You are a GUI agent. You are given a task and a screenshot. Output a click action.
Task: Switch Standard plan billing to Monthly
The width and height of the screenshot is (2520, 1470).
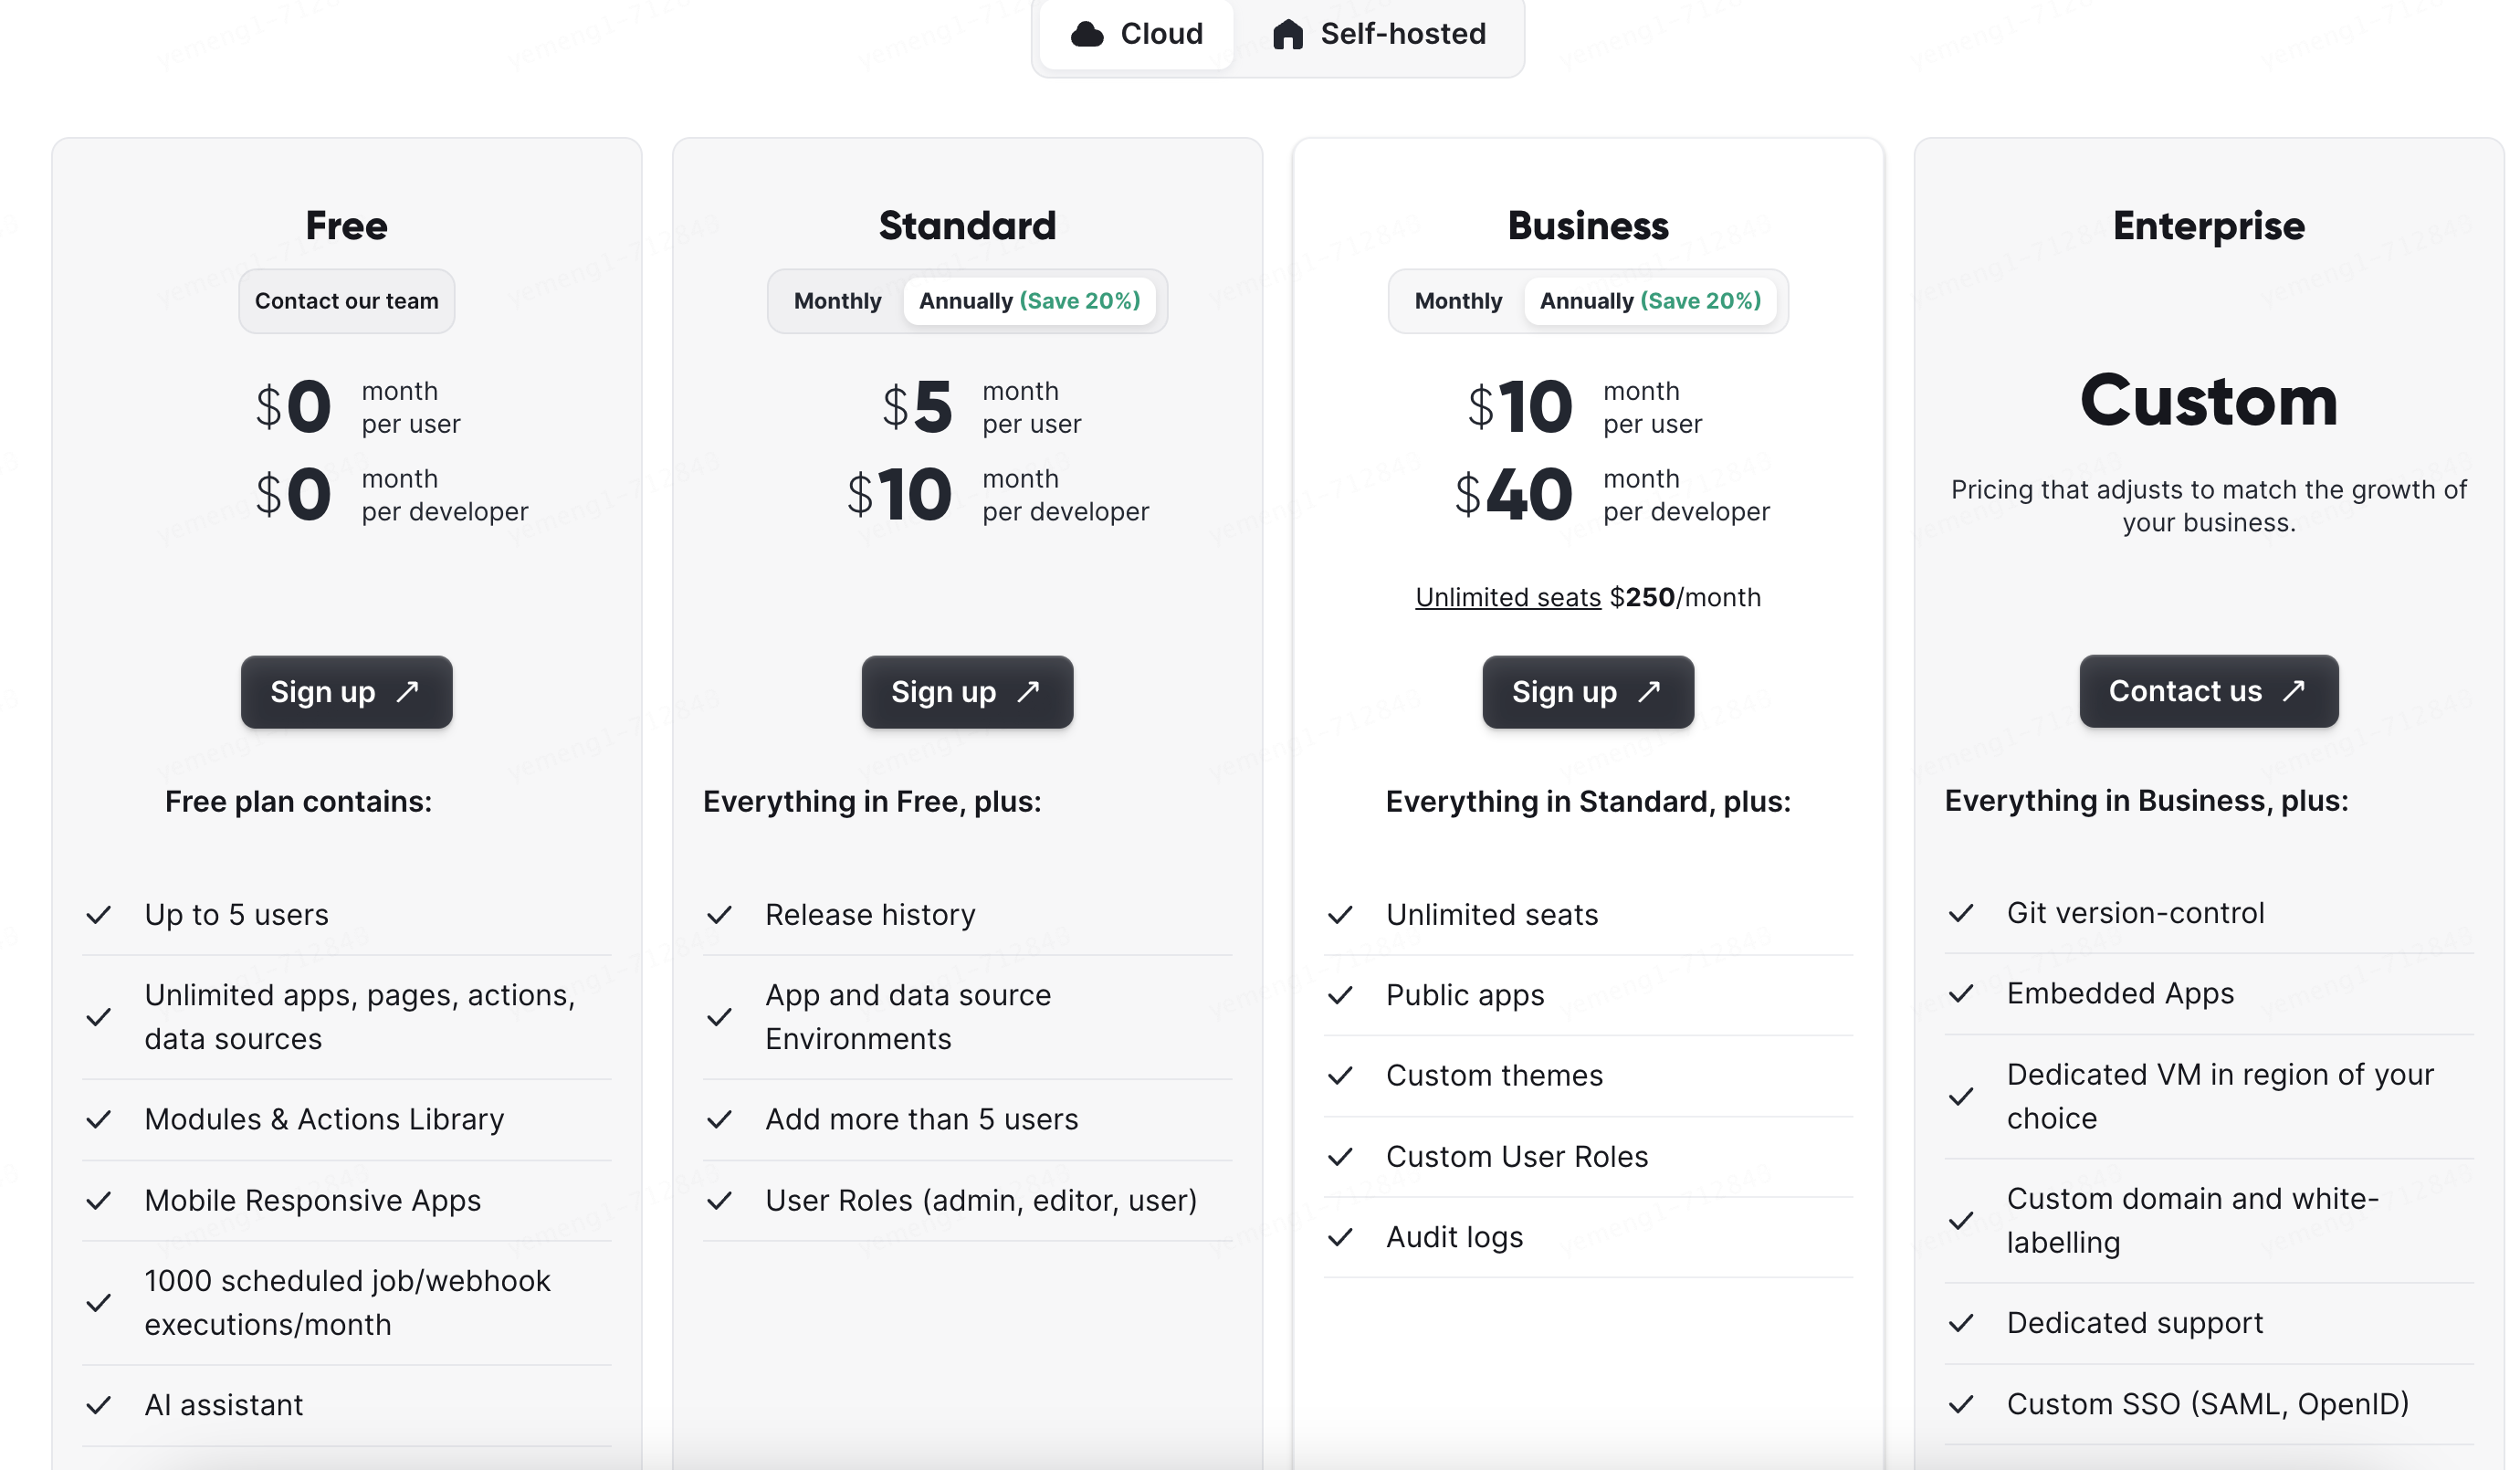(x=837, y=301)
